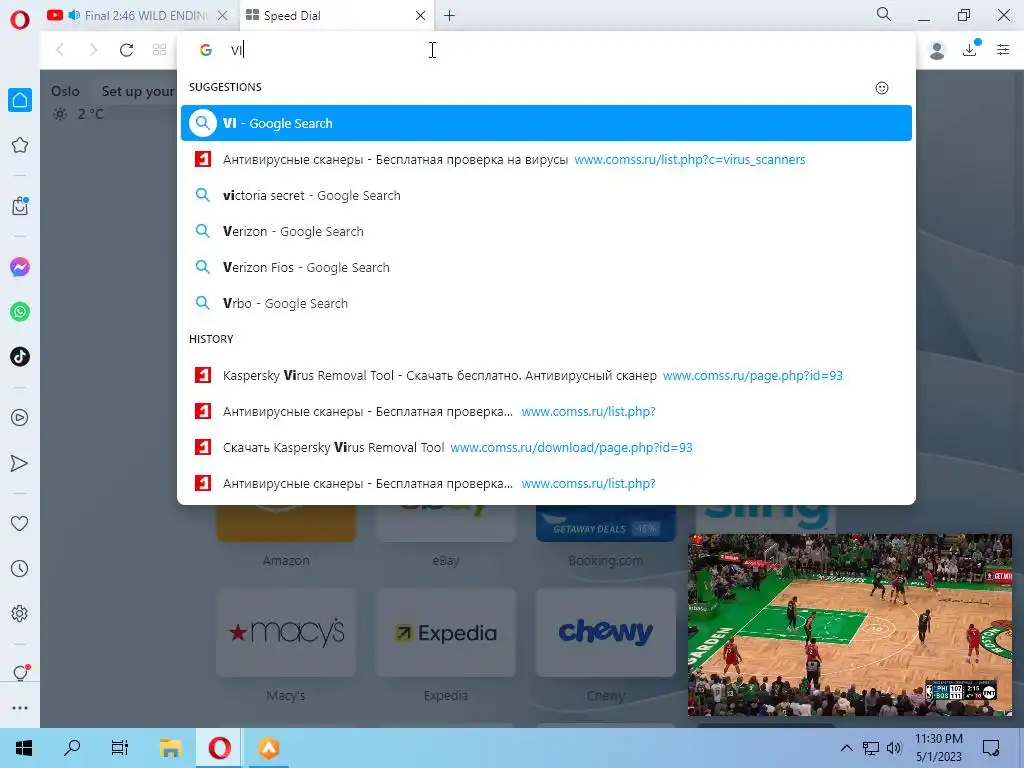Open Windows taskbar search
This screenshot has height=768, width=1024.
point(72,748)
